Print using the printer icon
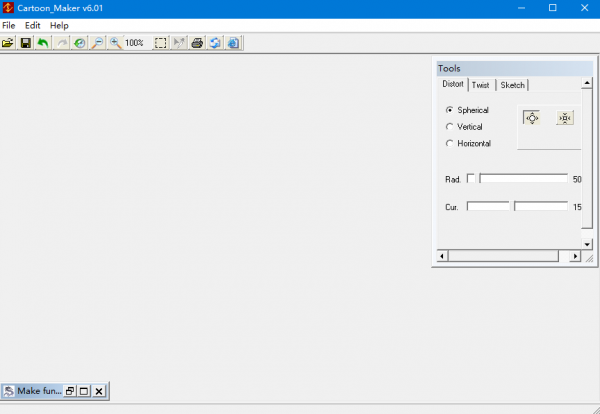Image resolution: width=600 pixels, height=414 pixels. point(197,43)
